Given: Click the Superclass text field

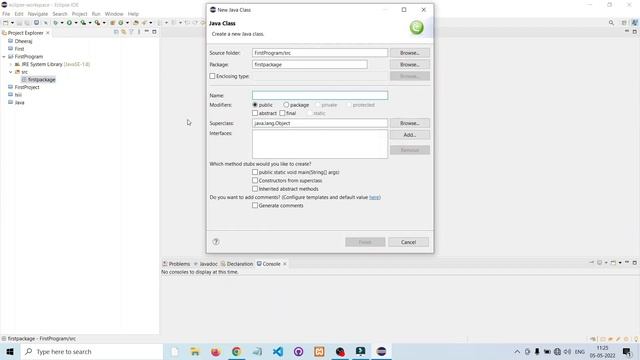Looking at the screenshot, I should [x=320, y=123].
